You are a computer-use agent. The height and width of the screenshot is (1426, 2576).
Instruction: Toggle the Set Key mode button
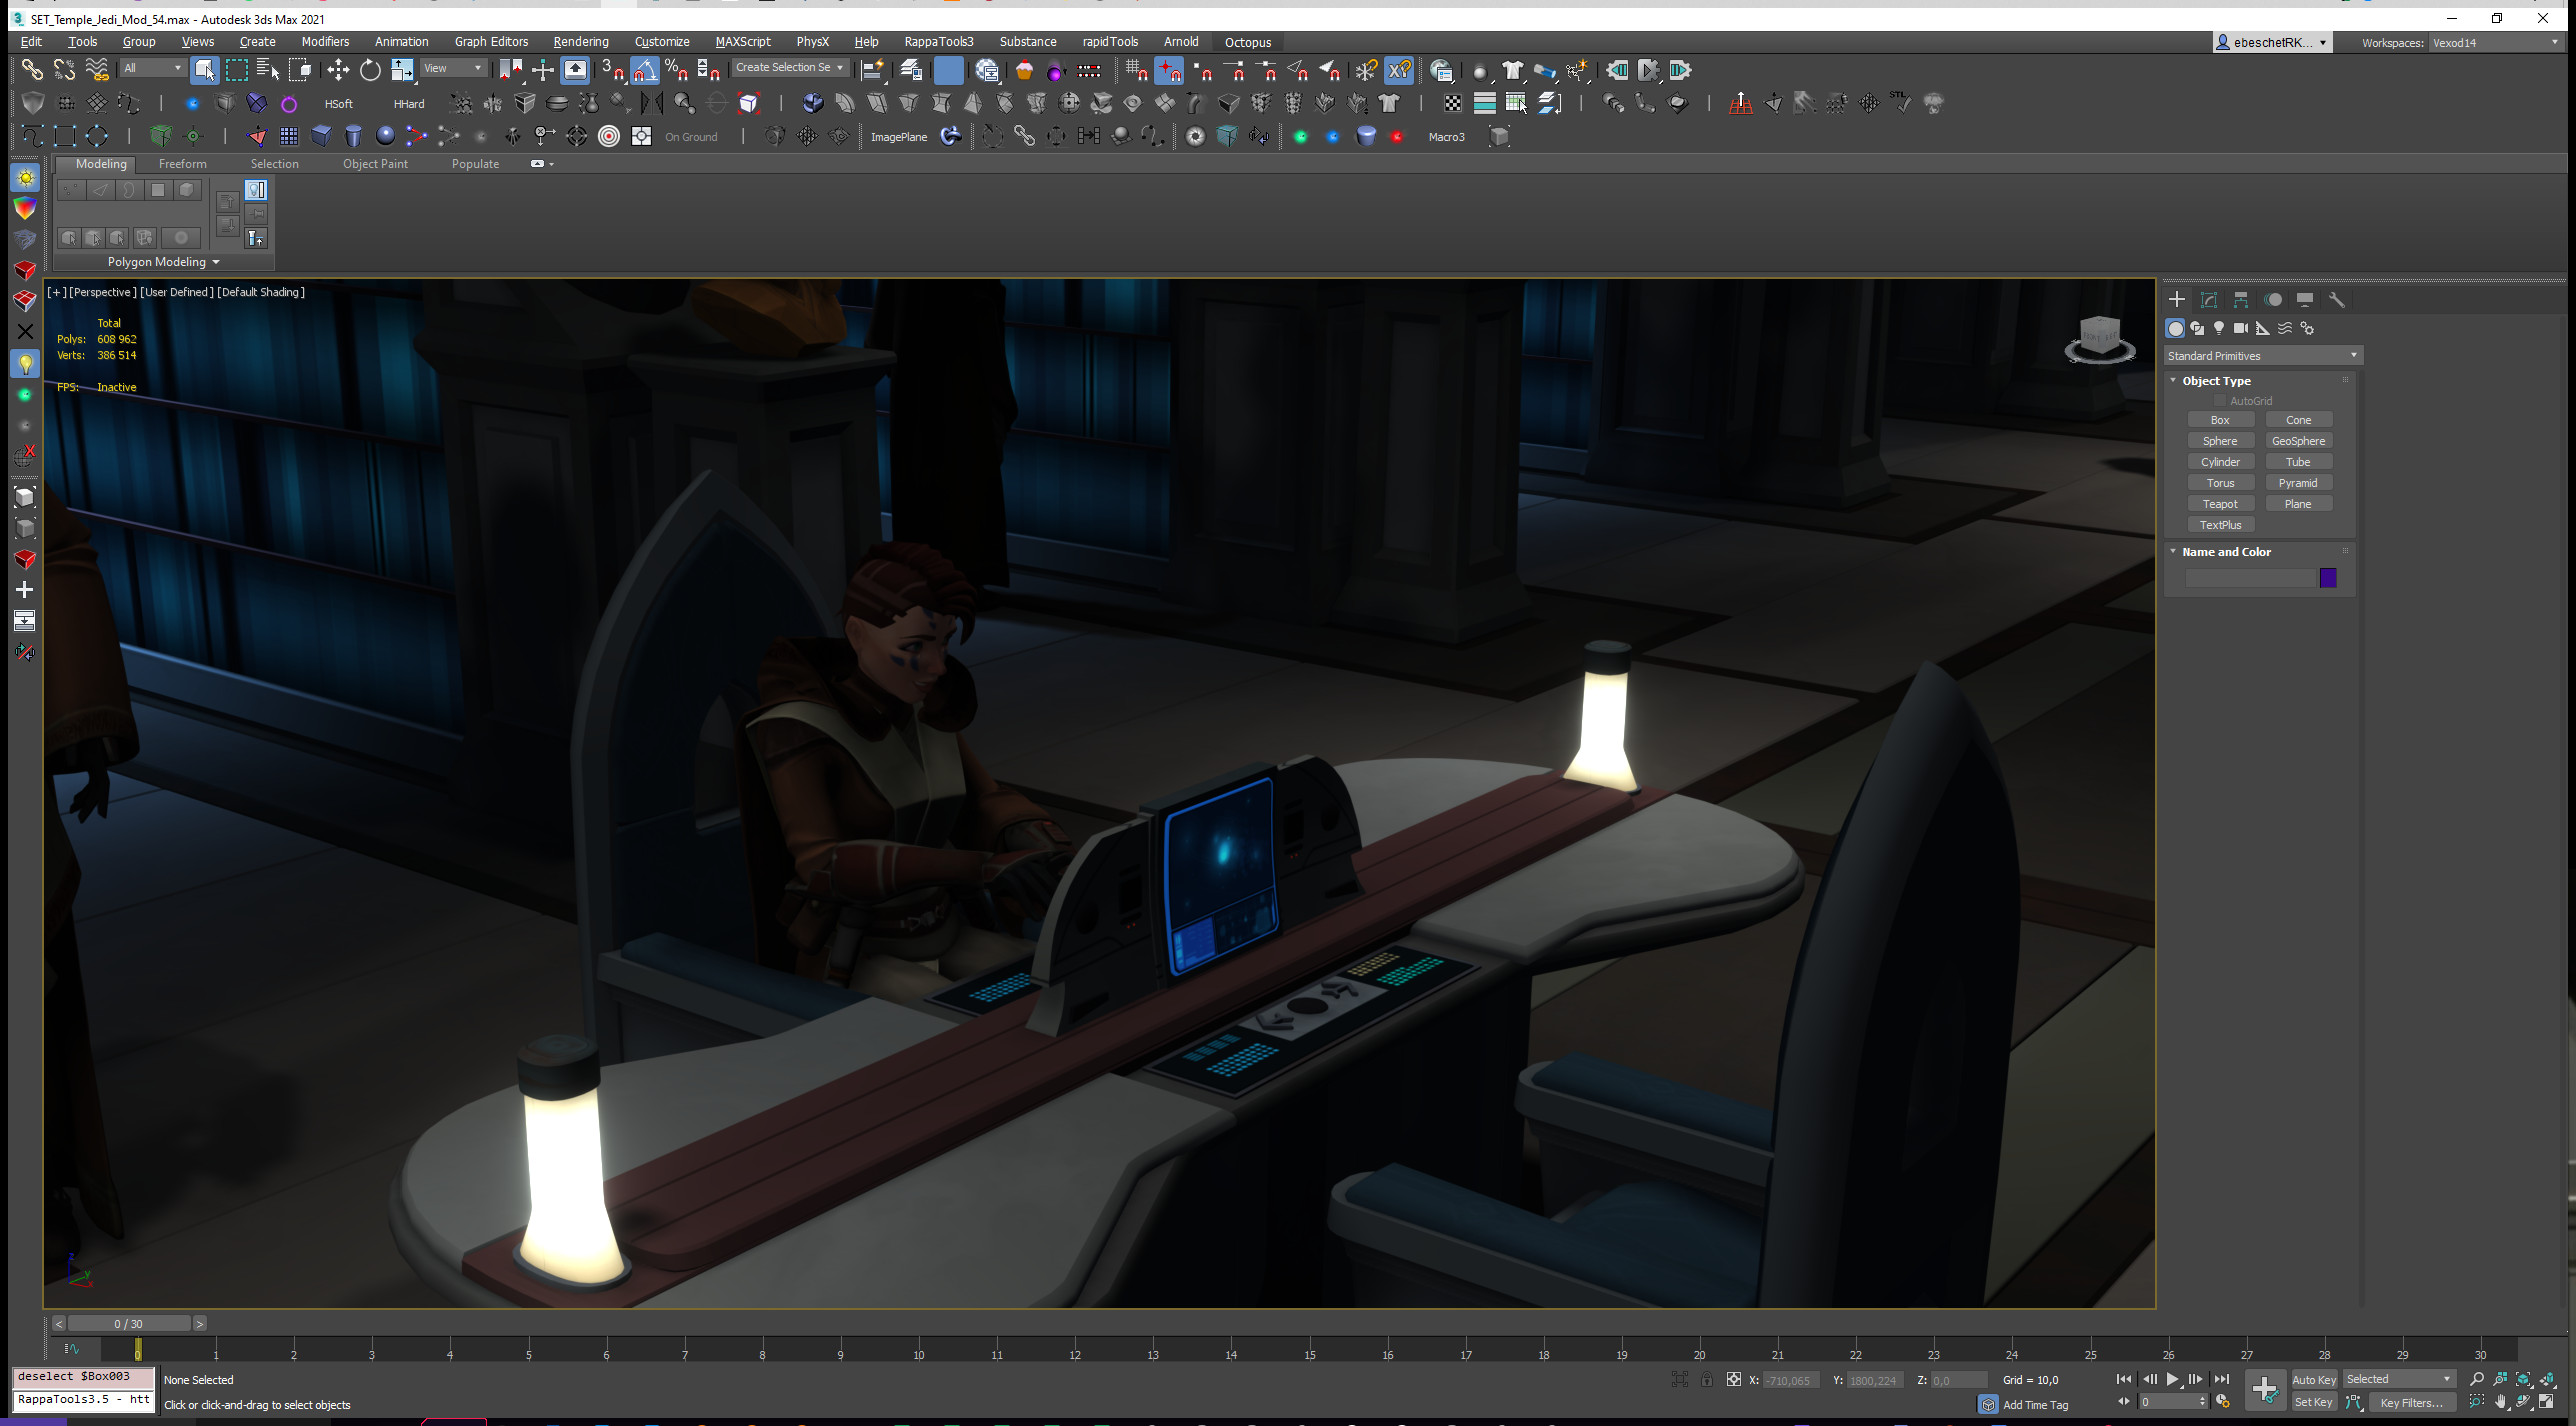pyautogui.click(x=2313, y=1403)
